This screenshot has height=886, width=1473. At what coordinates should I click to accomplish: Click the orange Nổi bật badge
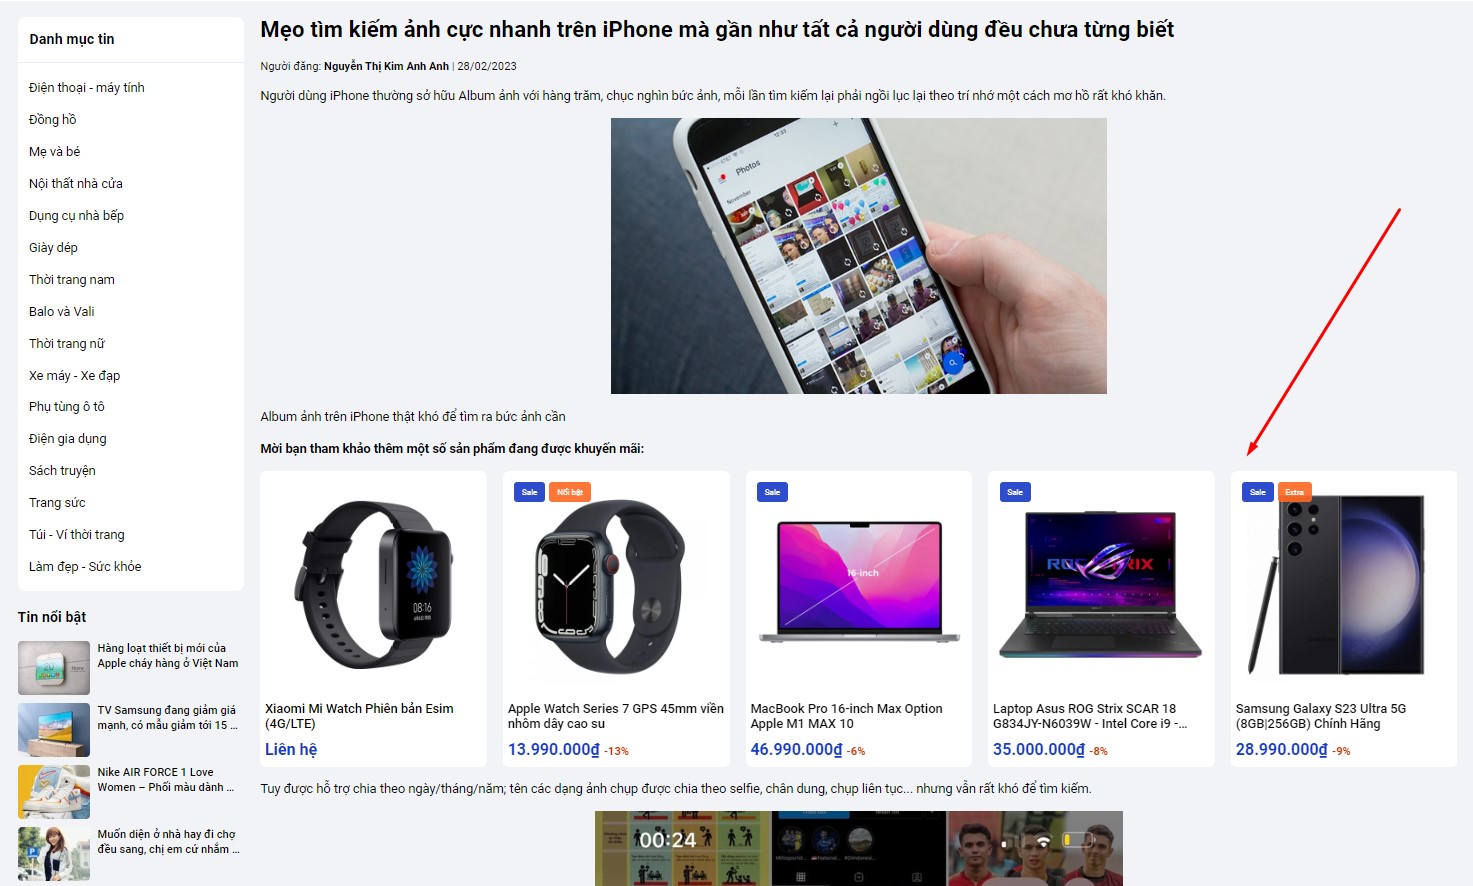tap(570, 492)
